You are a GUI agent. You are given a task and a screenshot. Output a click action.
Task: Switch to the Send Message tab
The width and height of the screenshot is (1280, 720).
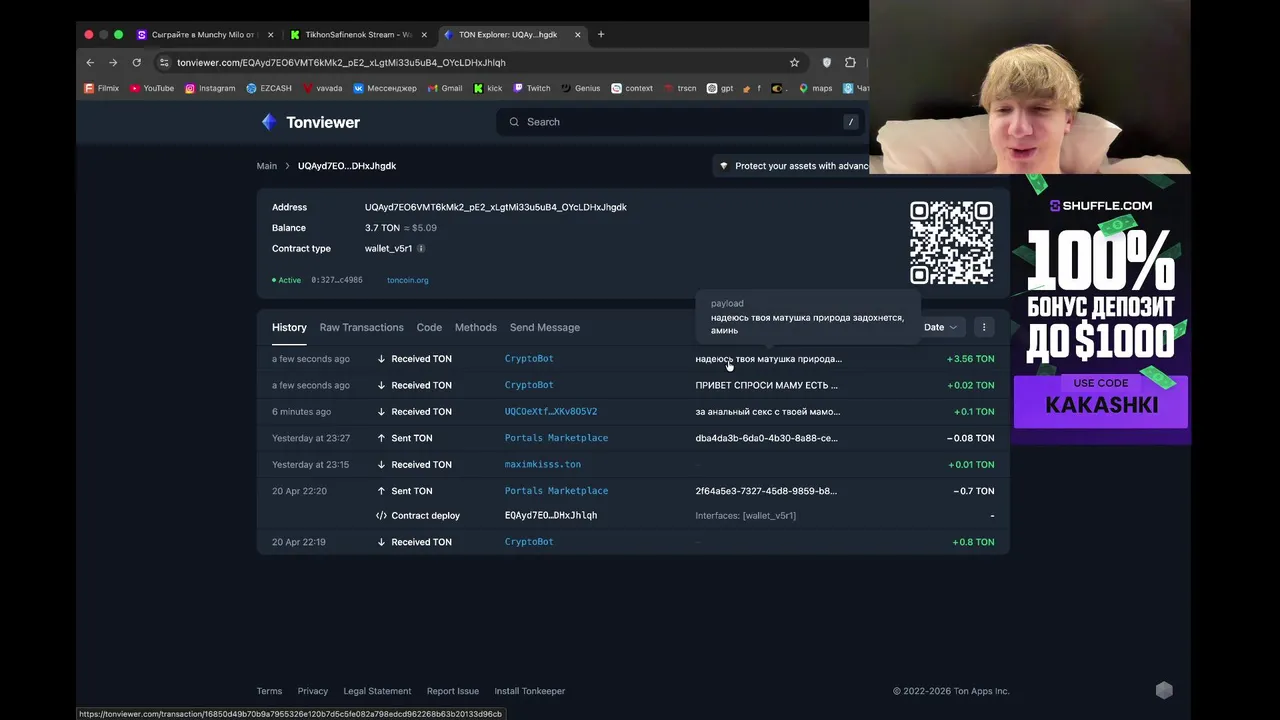click(x=544, y=327)
